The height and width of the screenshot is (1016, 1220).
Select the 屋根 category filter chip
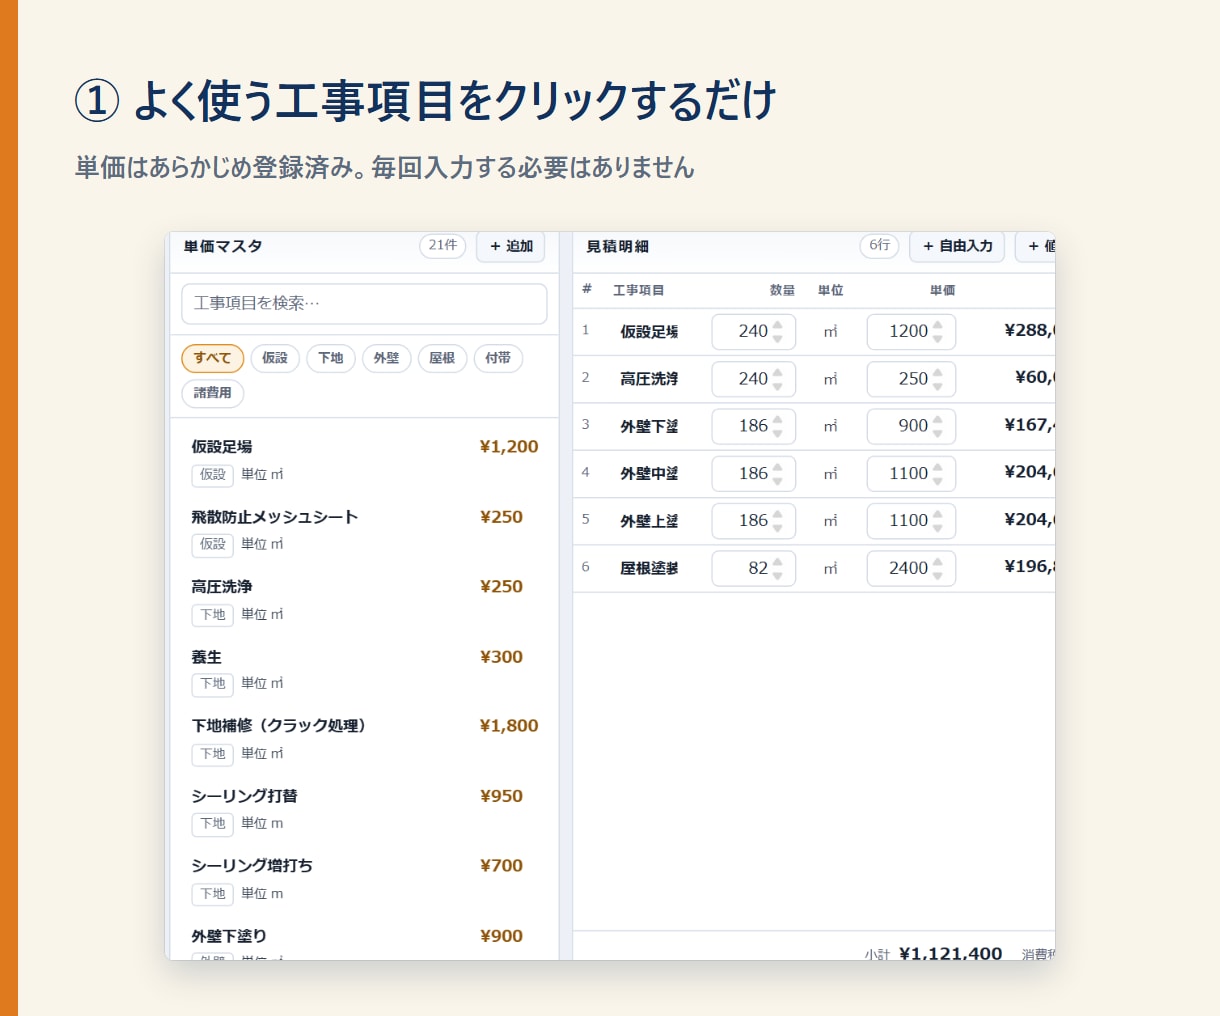pos(442,358)
